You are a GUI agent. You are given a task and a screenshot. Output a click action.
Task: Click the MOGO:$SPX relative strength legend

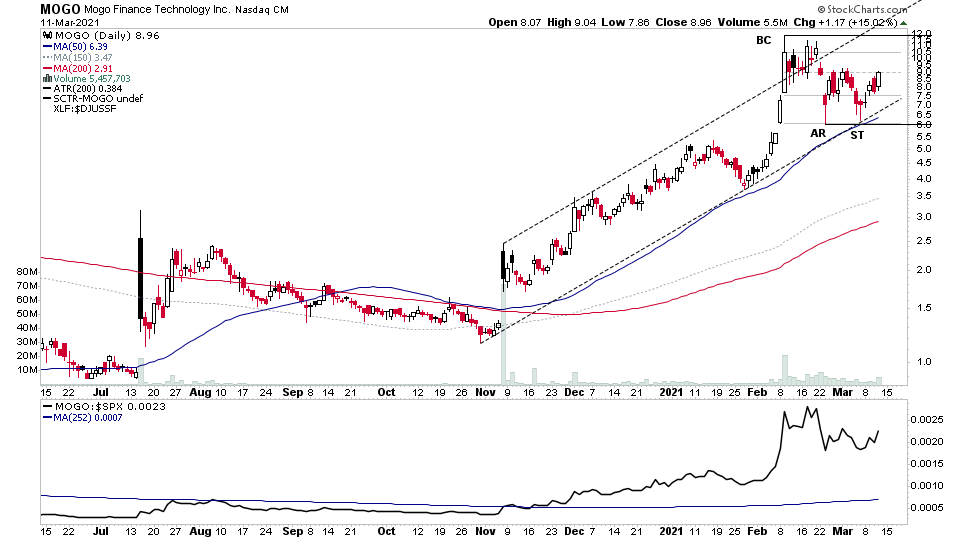pos(104,407)
